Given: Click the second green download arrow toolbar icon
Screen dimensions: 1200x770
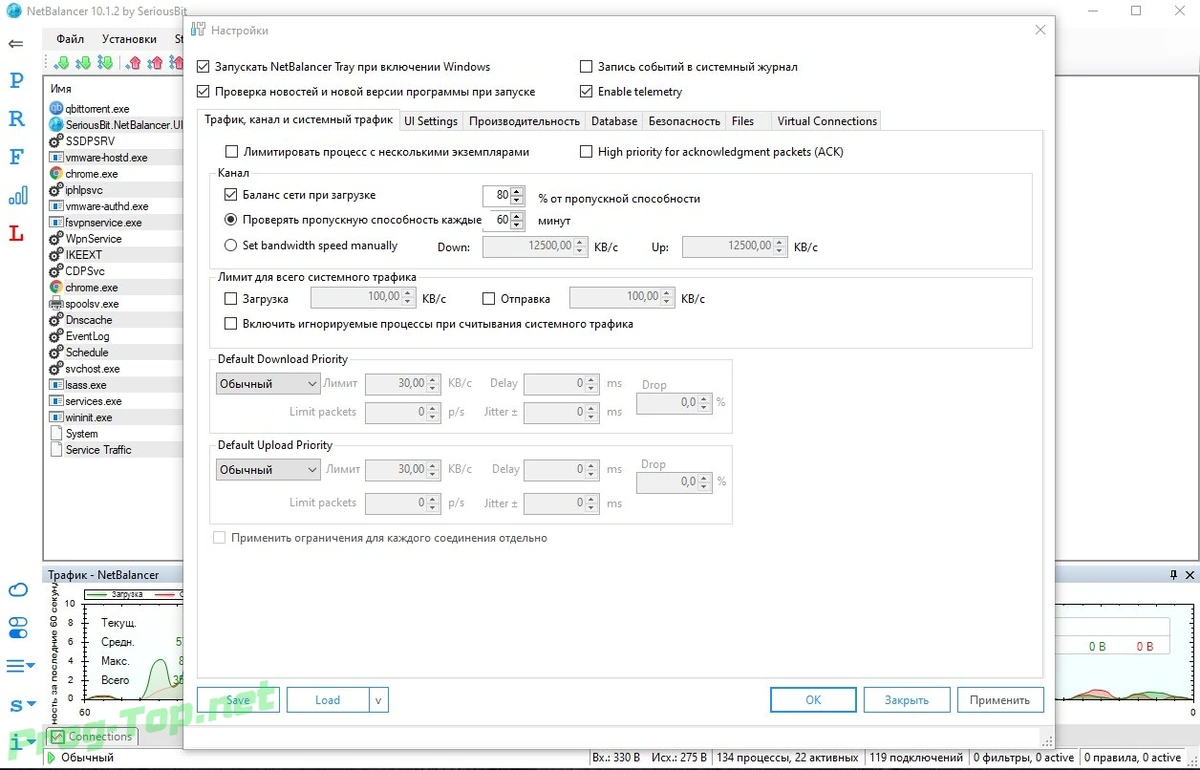Looking at the screenshot, I should tap(83, 63).
